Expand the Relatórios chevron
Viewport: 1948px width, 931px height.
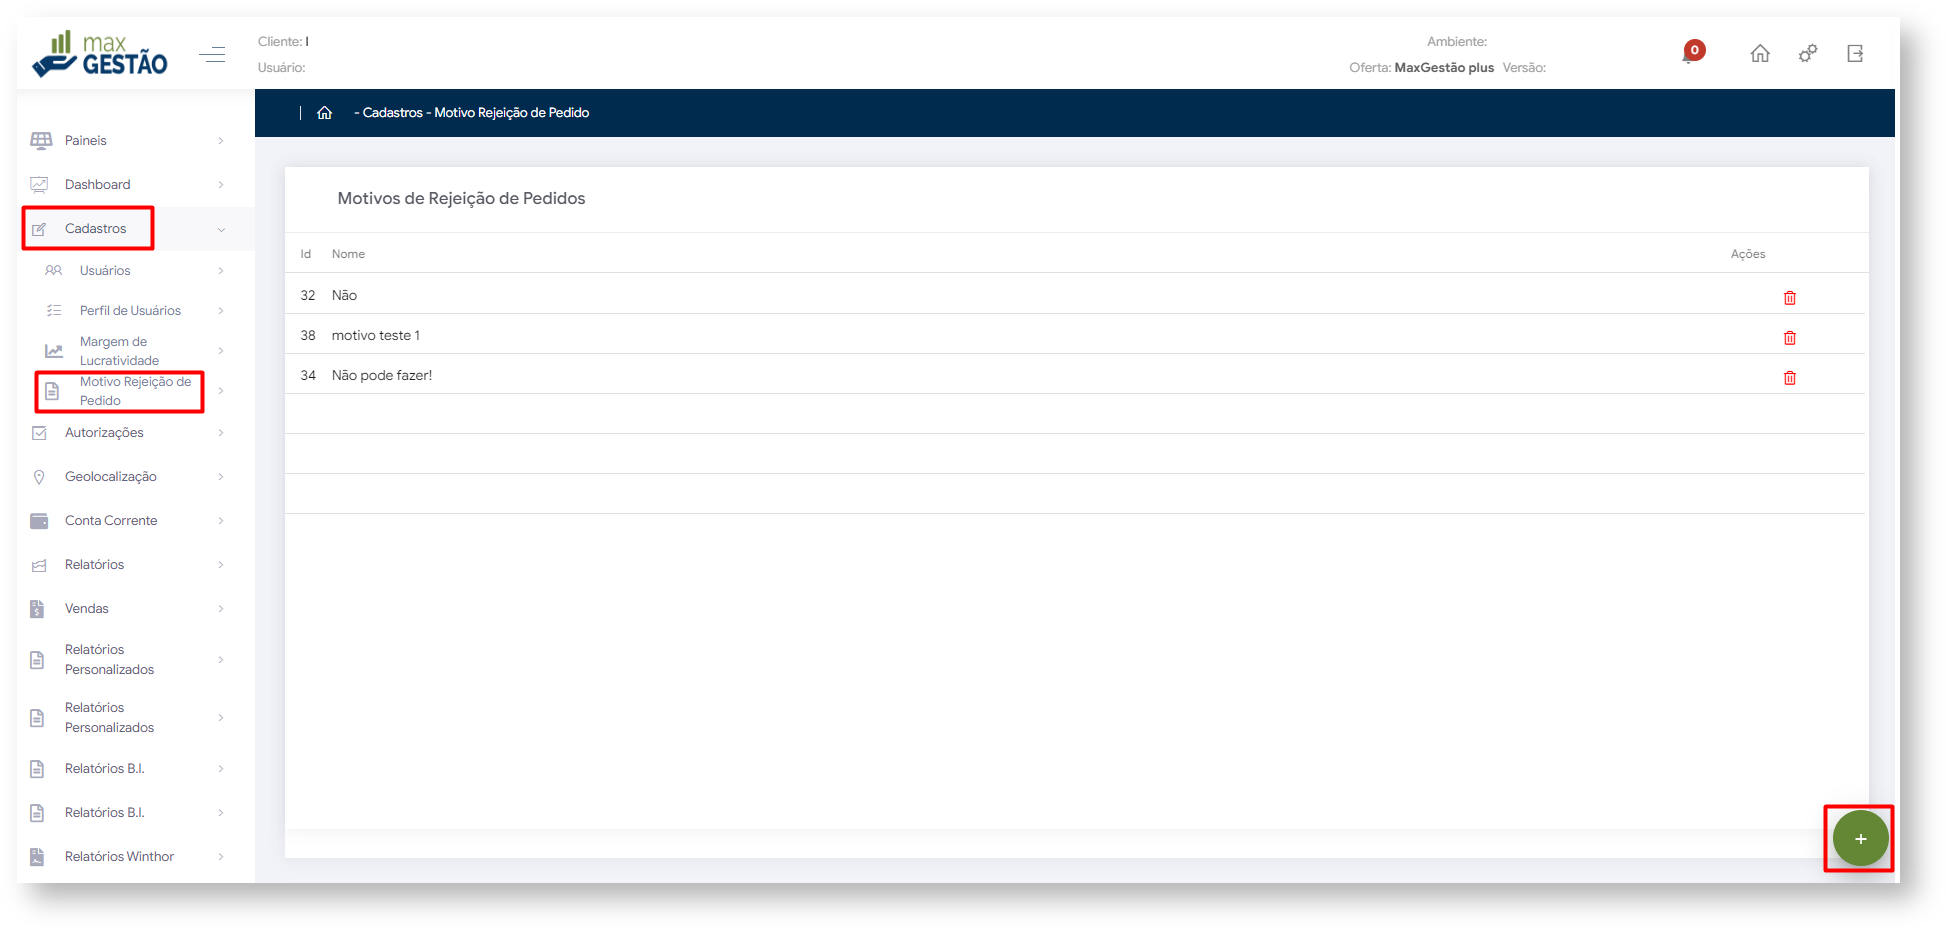pyautogui.click(x=221, y=565)
